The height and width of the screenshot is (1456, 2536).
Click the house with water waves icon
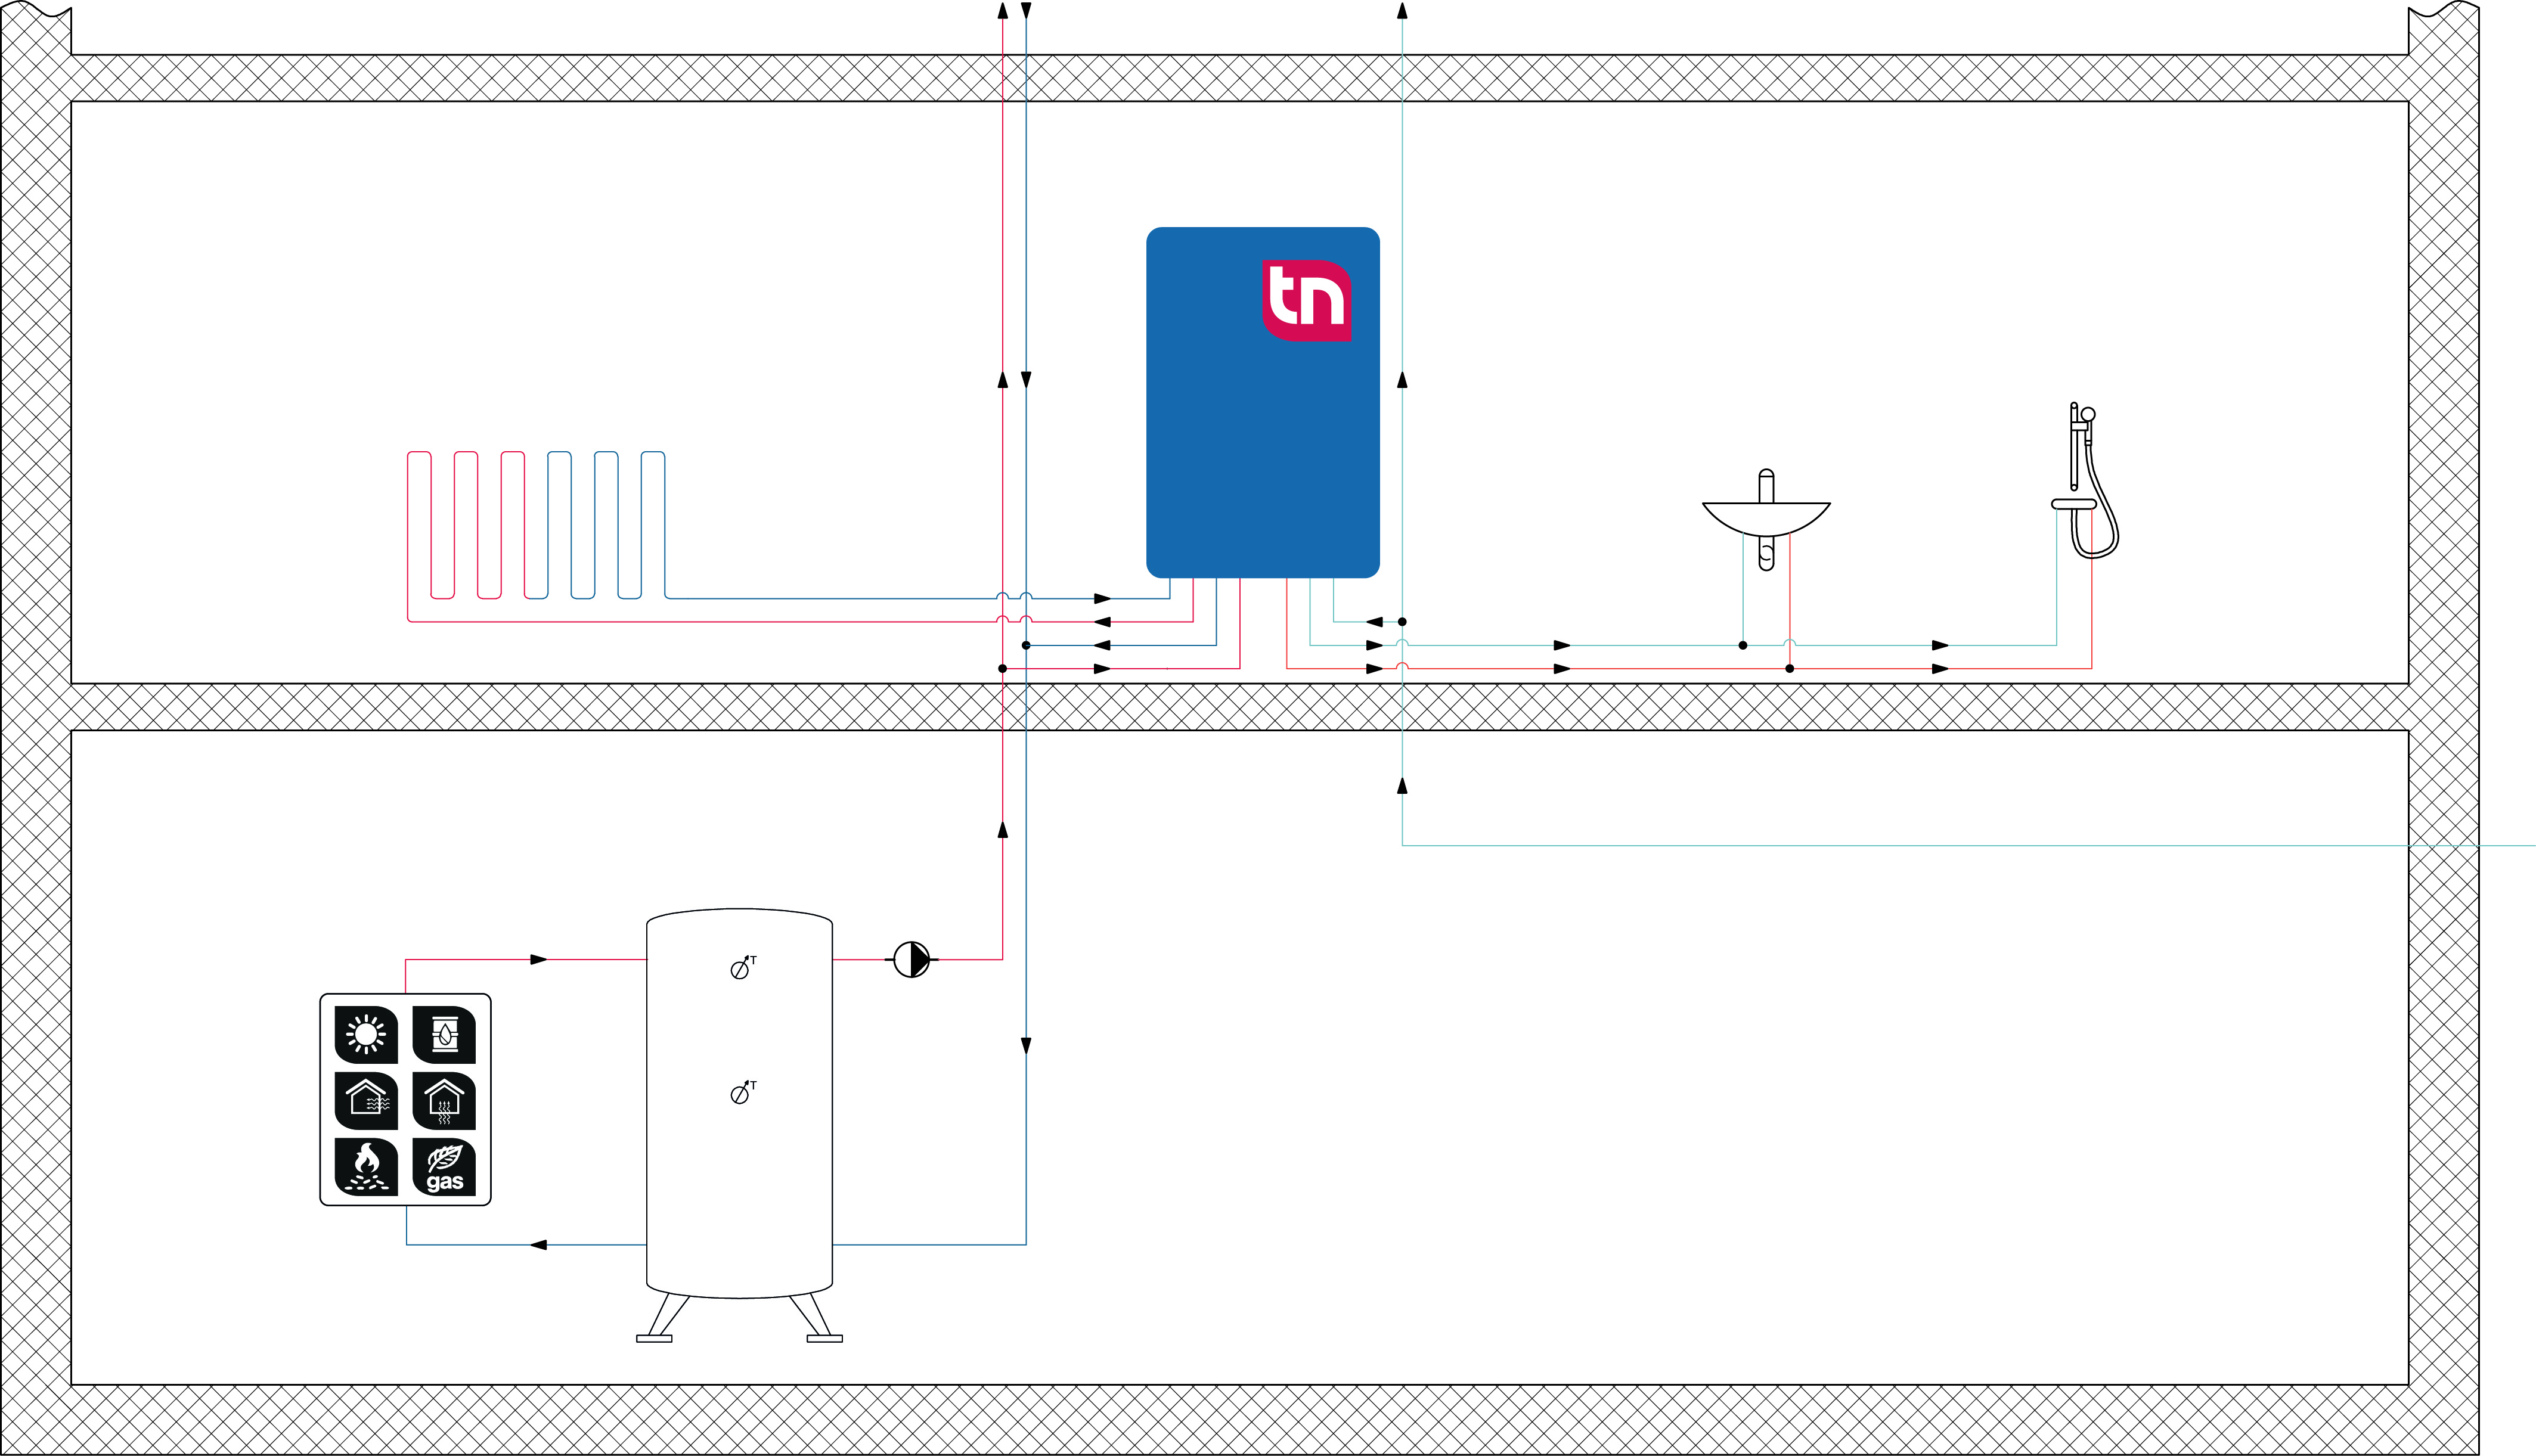point(366,1101)
